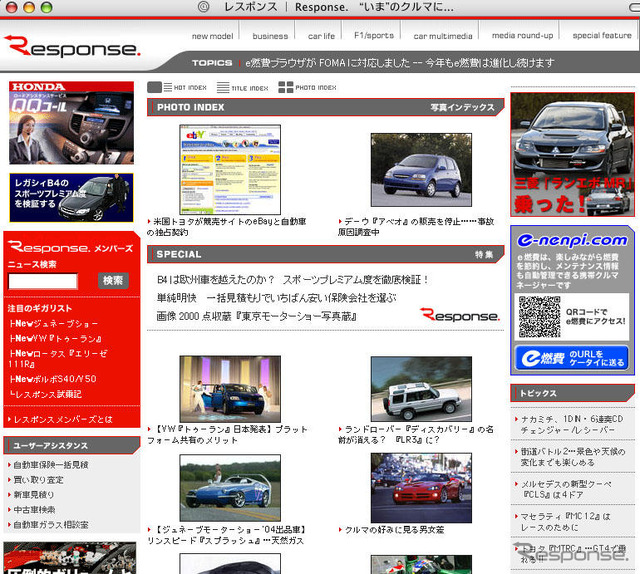Read Toyota eBay exclusive contract article
The height and width of the screenshot is (574, 640).
pos(227,227)
